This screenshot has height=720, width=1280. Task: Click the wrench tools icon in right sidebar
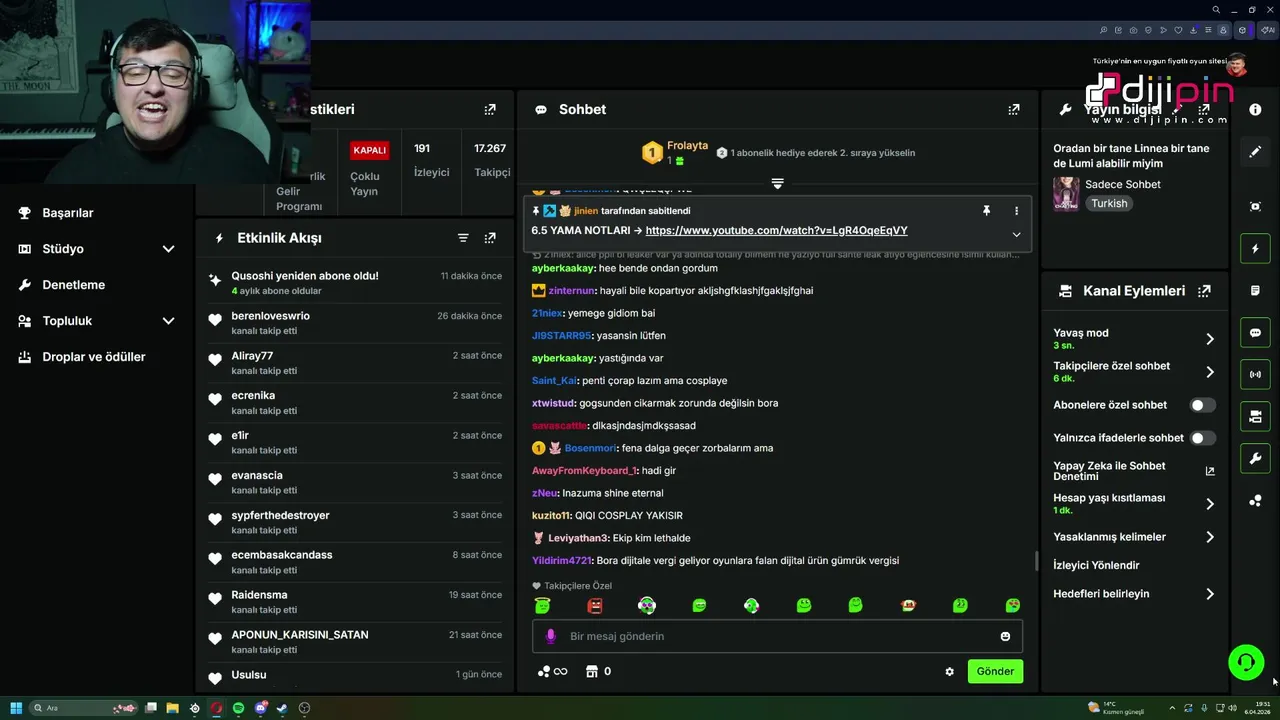(1255, 459)
